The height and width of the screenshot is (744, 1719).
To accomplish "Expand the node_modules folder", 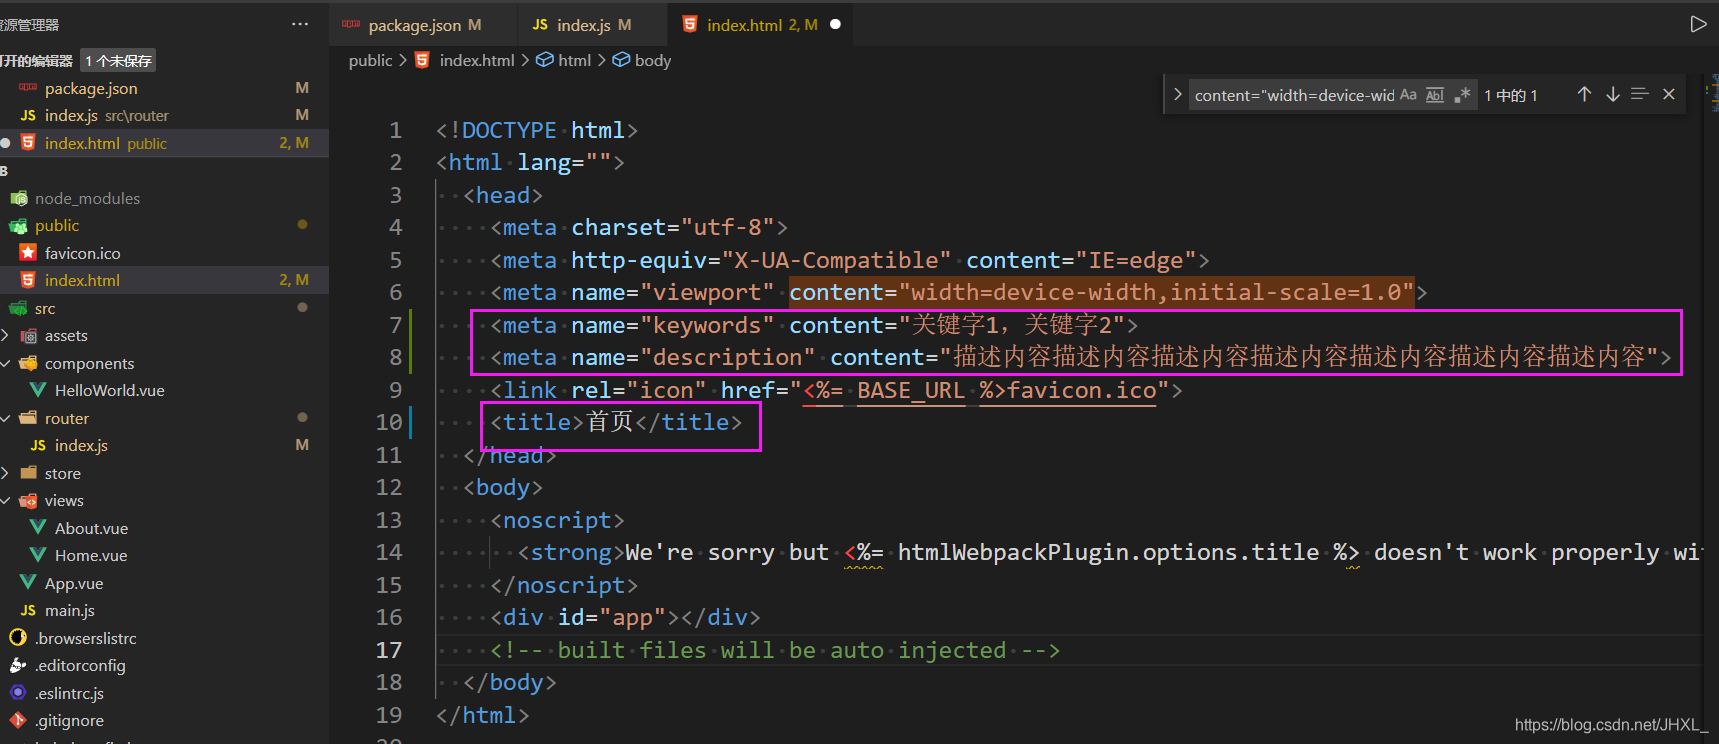I will [164, 198].
